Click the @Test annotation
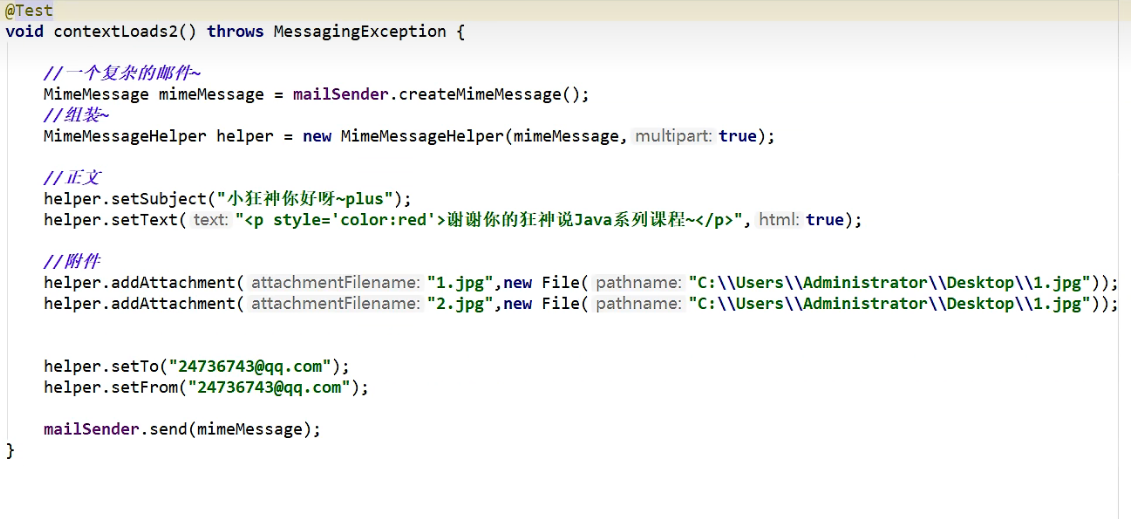This screenshot has width=1131, height=519. pyautogui.click(x=29, y=11)
